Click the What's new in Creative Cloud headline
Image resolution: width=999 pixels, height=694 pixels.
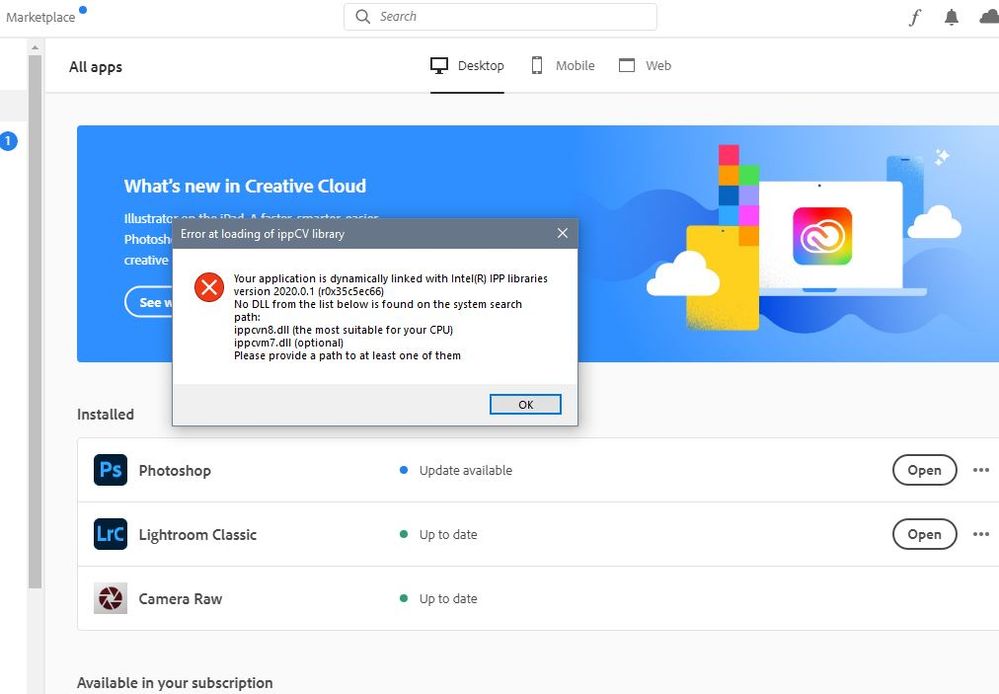245,186
